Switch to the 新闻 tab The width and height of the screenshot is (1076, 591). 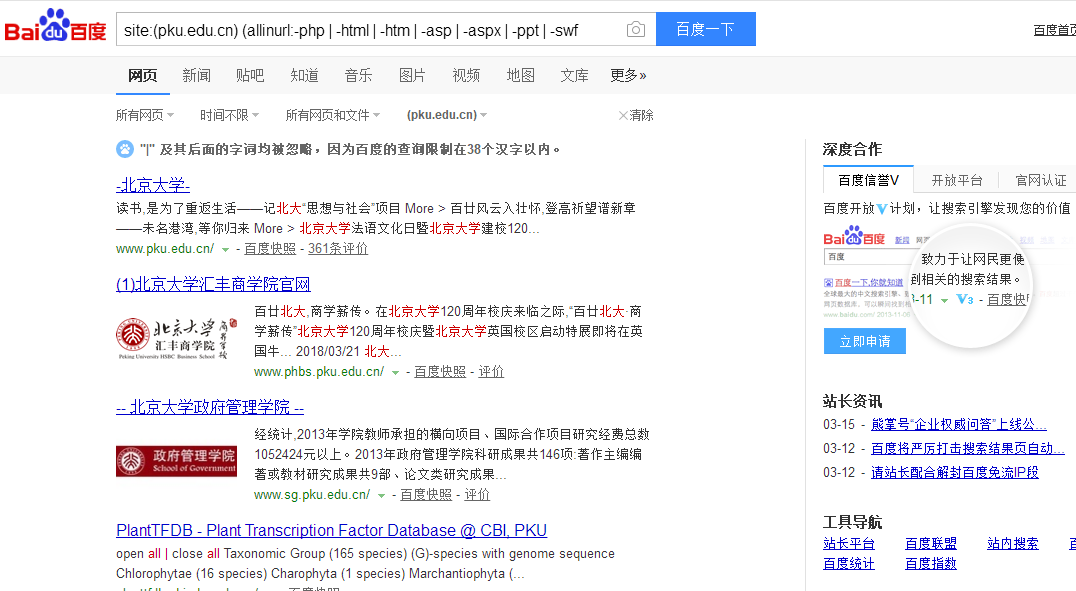tap(196, 76)
